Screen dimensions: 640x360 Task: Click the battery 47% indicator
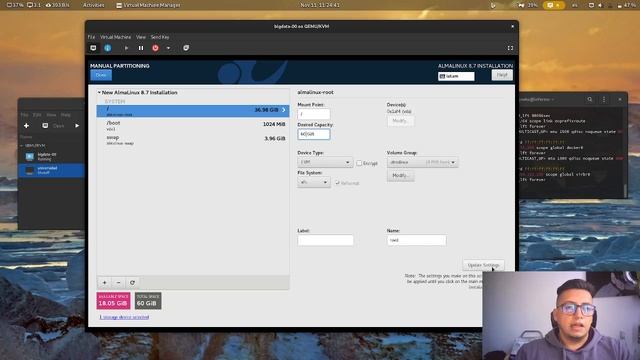pyautogui.click(x=627, y=5)
